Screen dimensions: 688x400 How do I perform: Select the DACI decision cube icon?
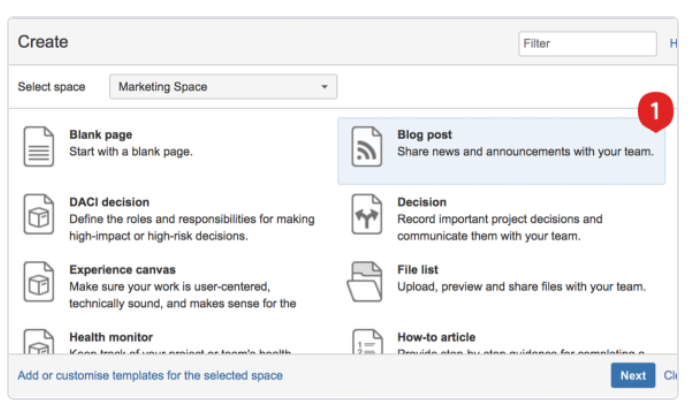tap(39, 214)
